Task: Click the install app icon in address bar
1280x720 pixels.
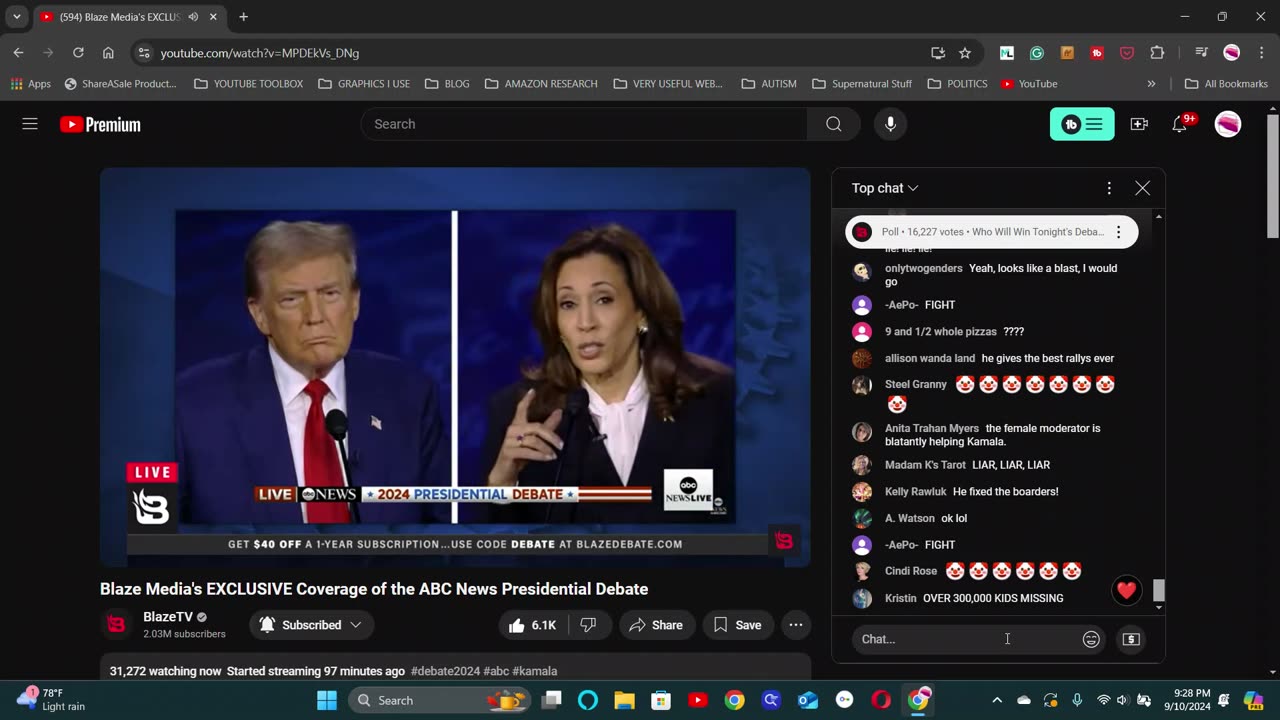Action: pos(938,53)
